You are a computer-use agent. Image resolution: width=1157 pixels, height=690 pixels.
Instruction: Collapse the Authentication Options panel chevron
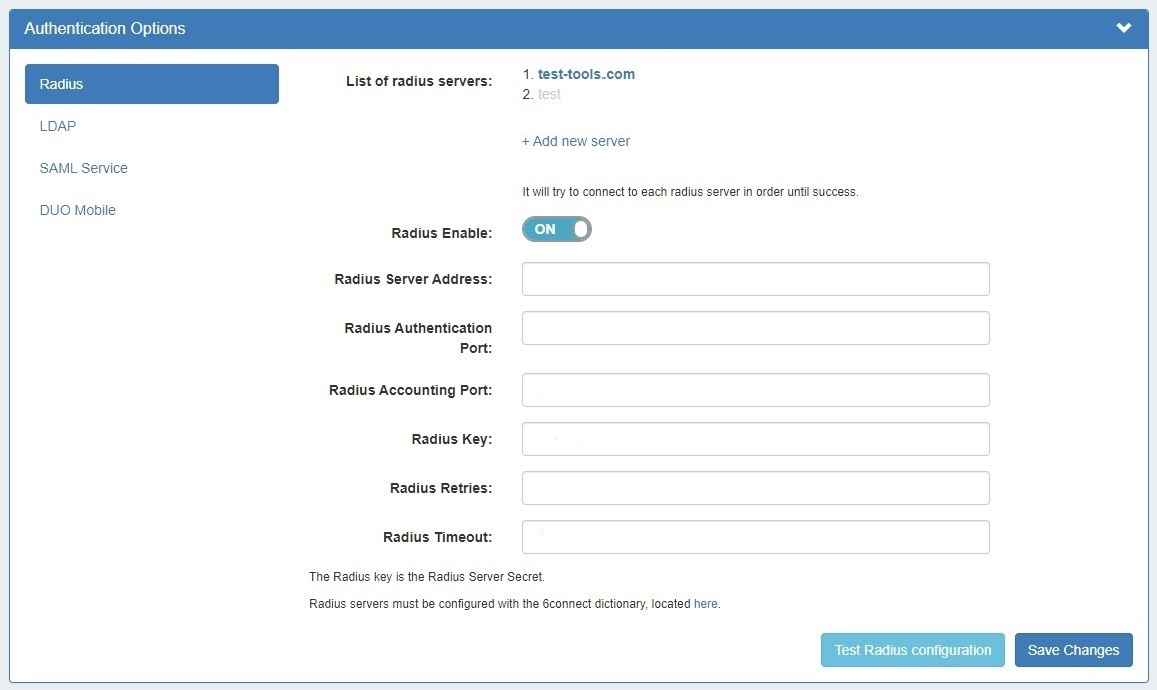pyautogui.click(x=1123, y=28)
